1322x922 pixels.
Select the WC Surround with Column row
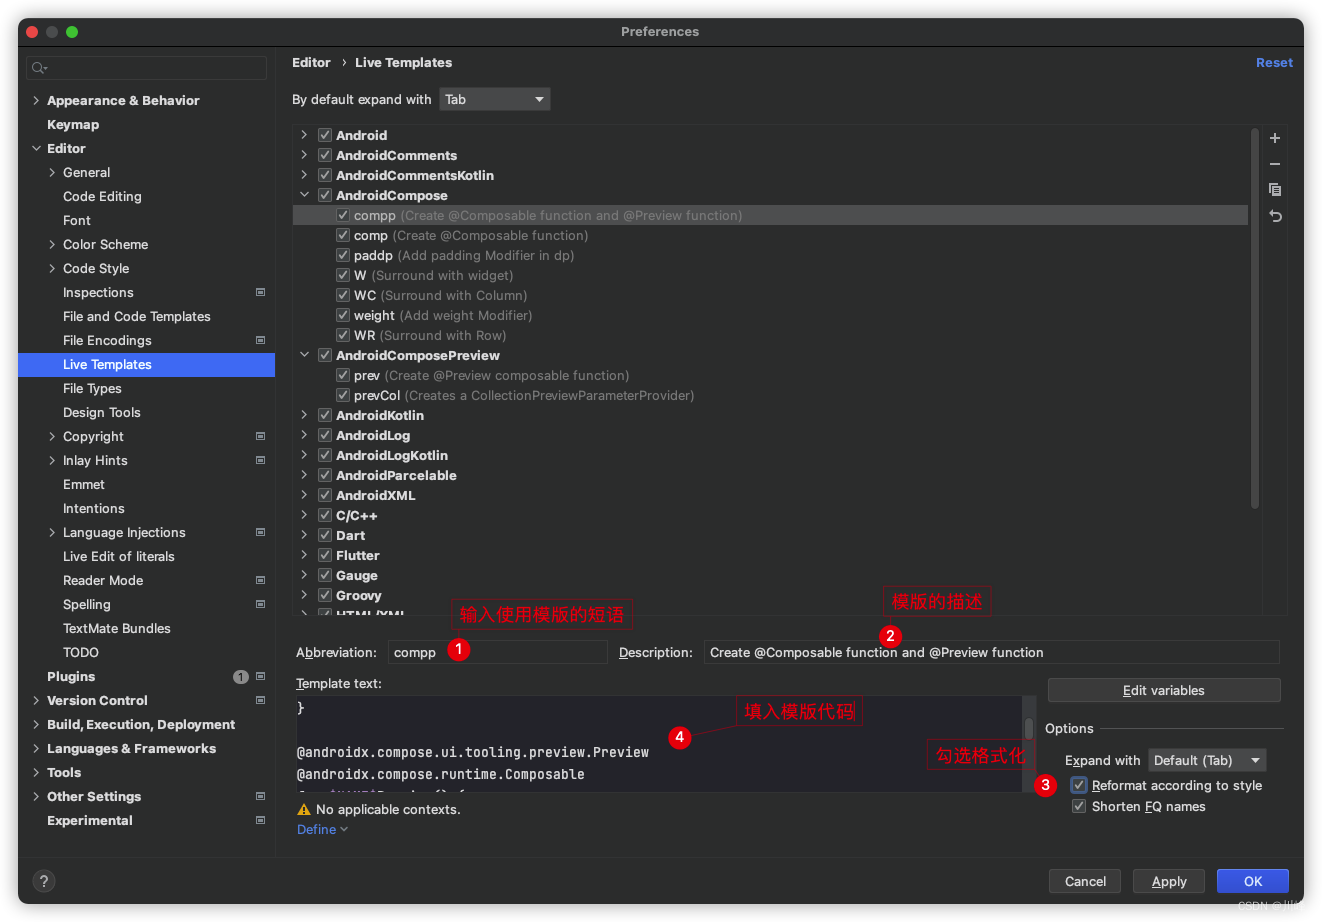click(x=770, y=295)
